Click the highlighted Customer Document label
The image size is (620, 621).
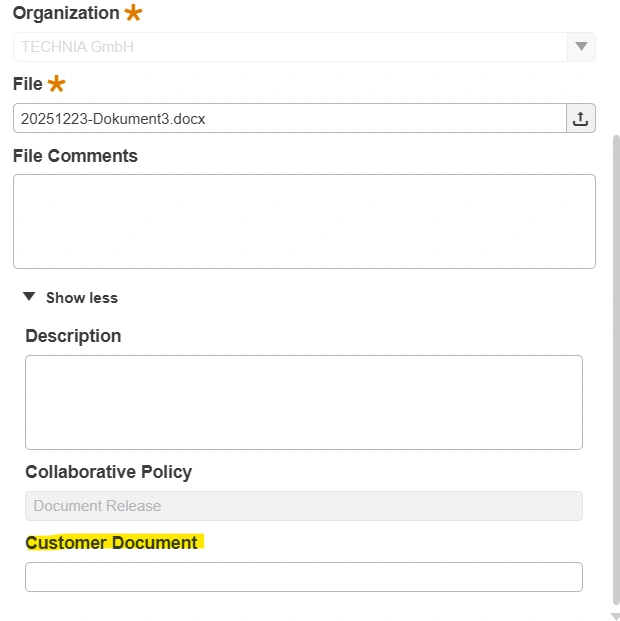(x=112, y=543)
